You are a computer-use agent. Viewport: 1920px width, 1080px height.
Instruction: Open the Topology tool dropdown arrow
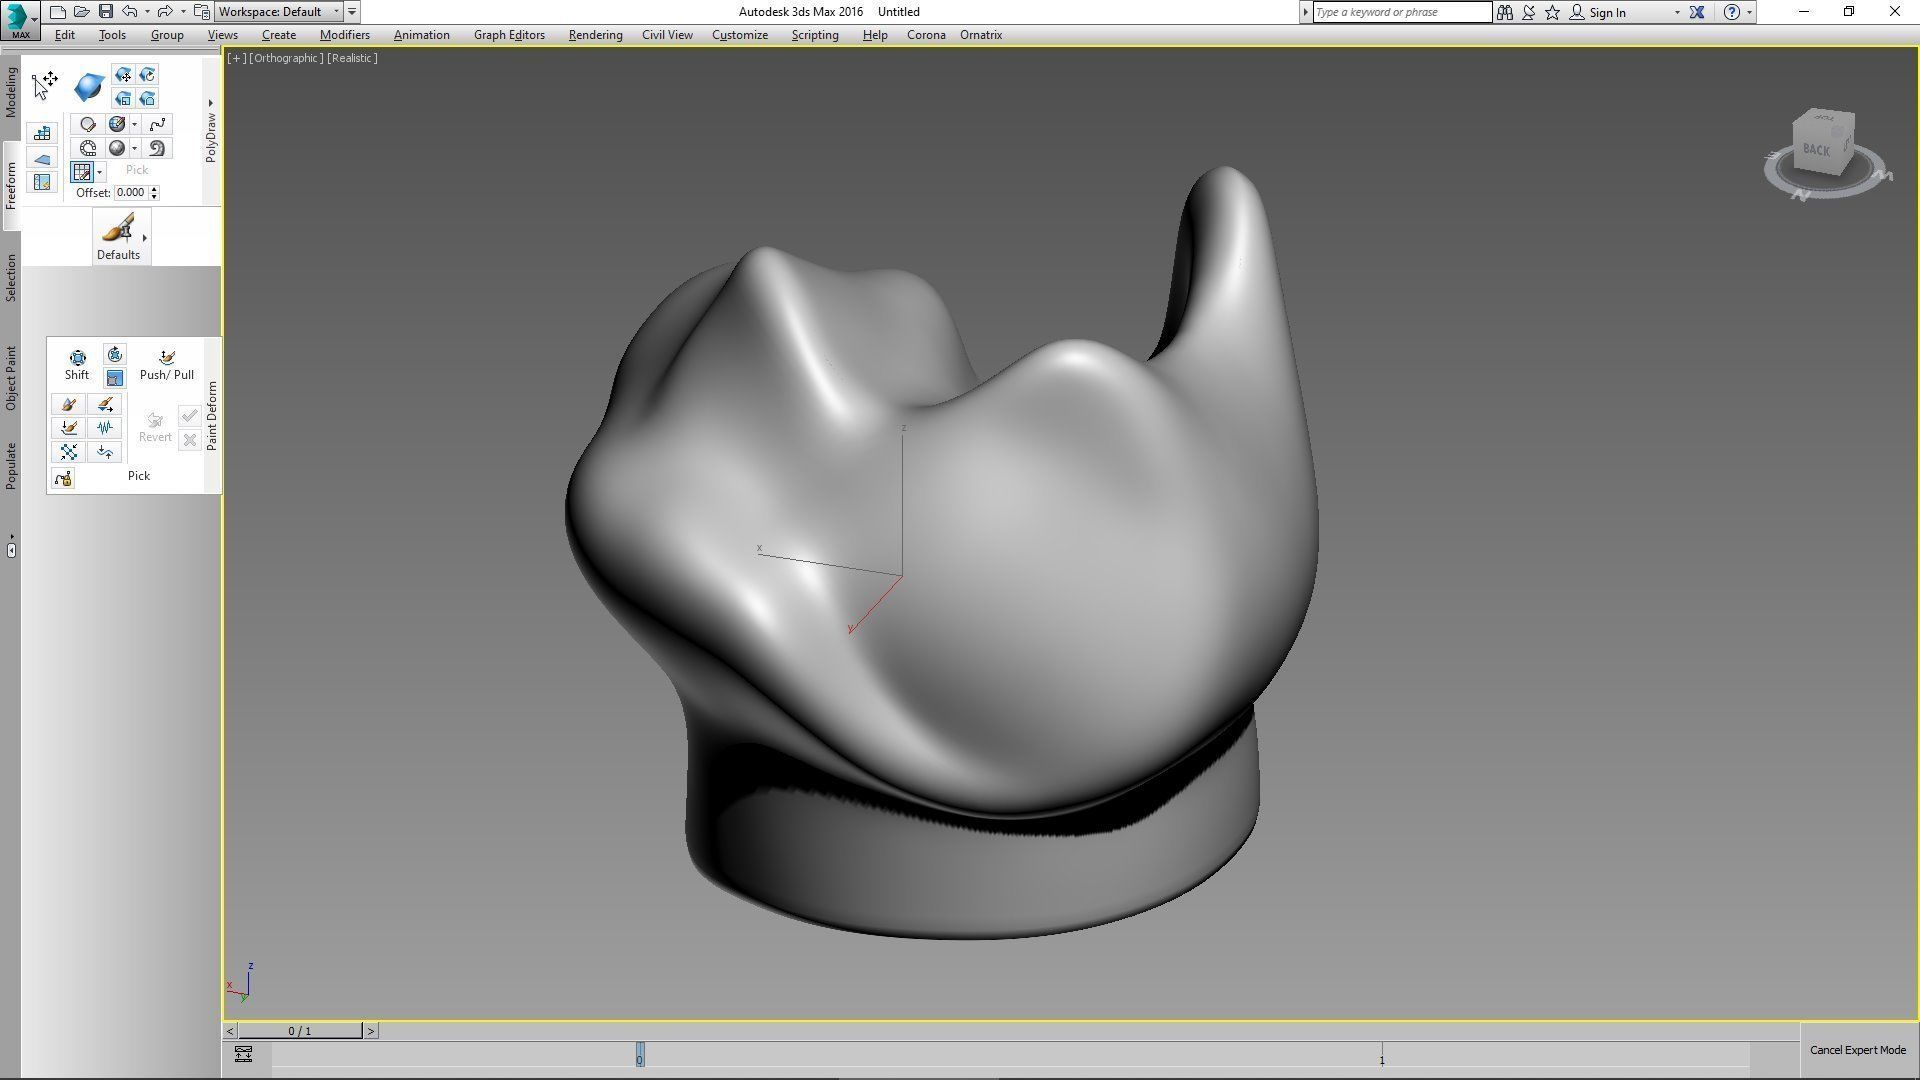(135, 125)
